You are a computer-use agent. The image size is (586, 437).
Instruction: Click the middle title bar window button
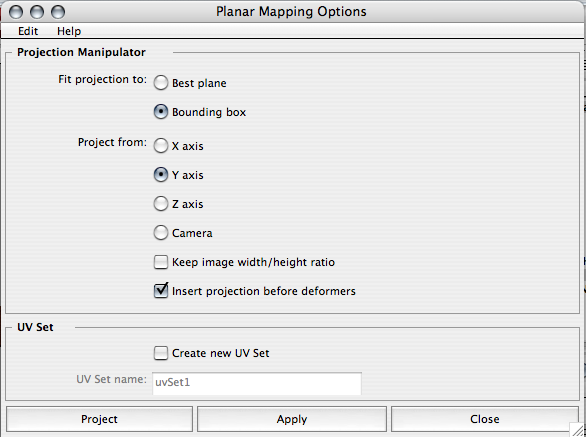(37, 12)
